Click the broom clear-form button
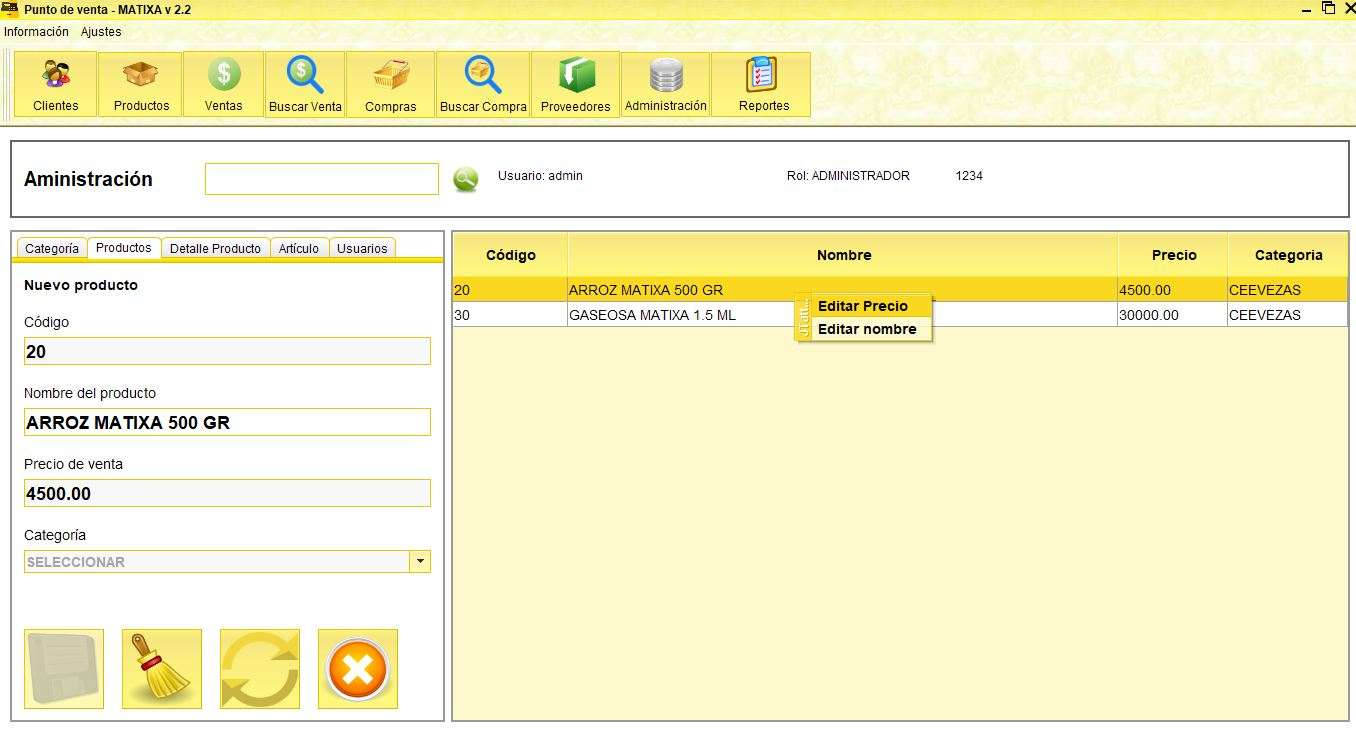1356x729 pixels. coord(162,669)
